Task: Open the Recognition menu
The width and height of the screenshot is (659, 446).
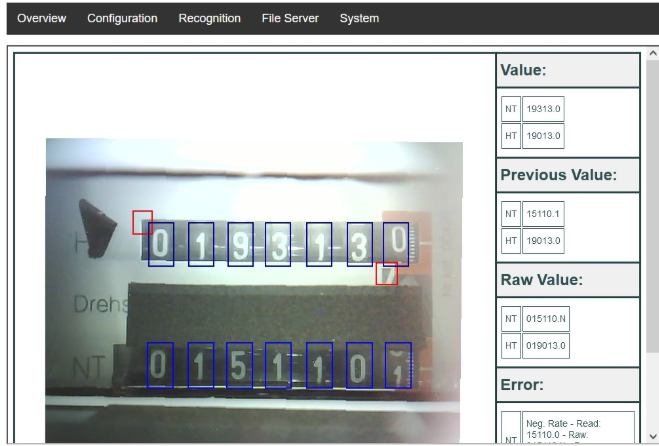Action: tap(209, 18)
